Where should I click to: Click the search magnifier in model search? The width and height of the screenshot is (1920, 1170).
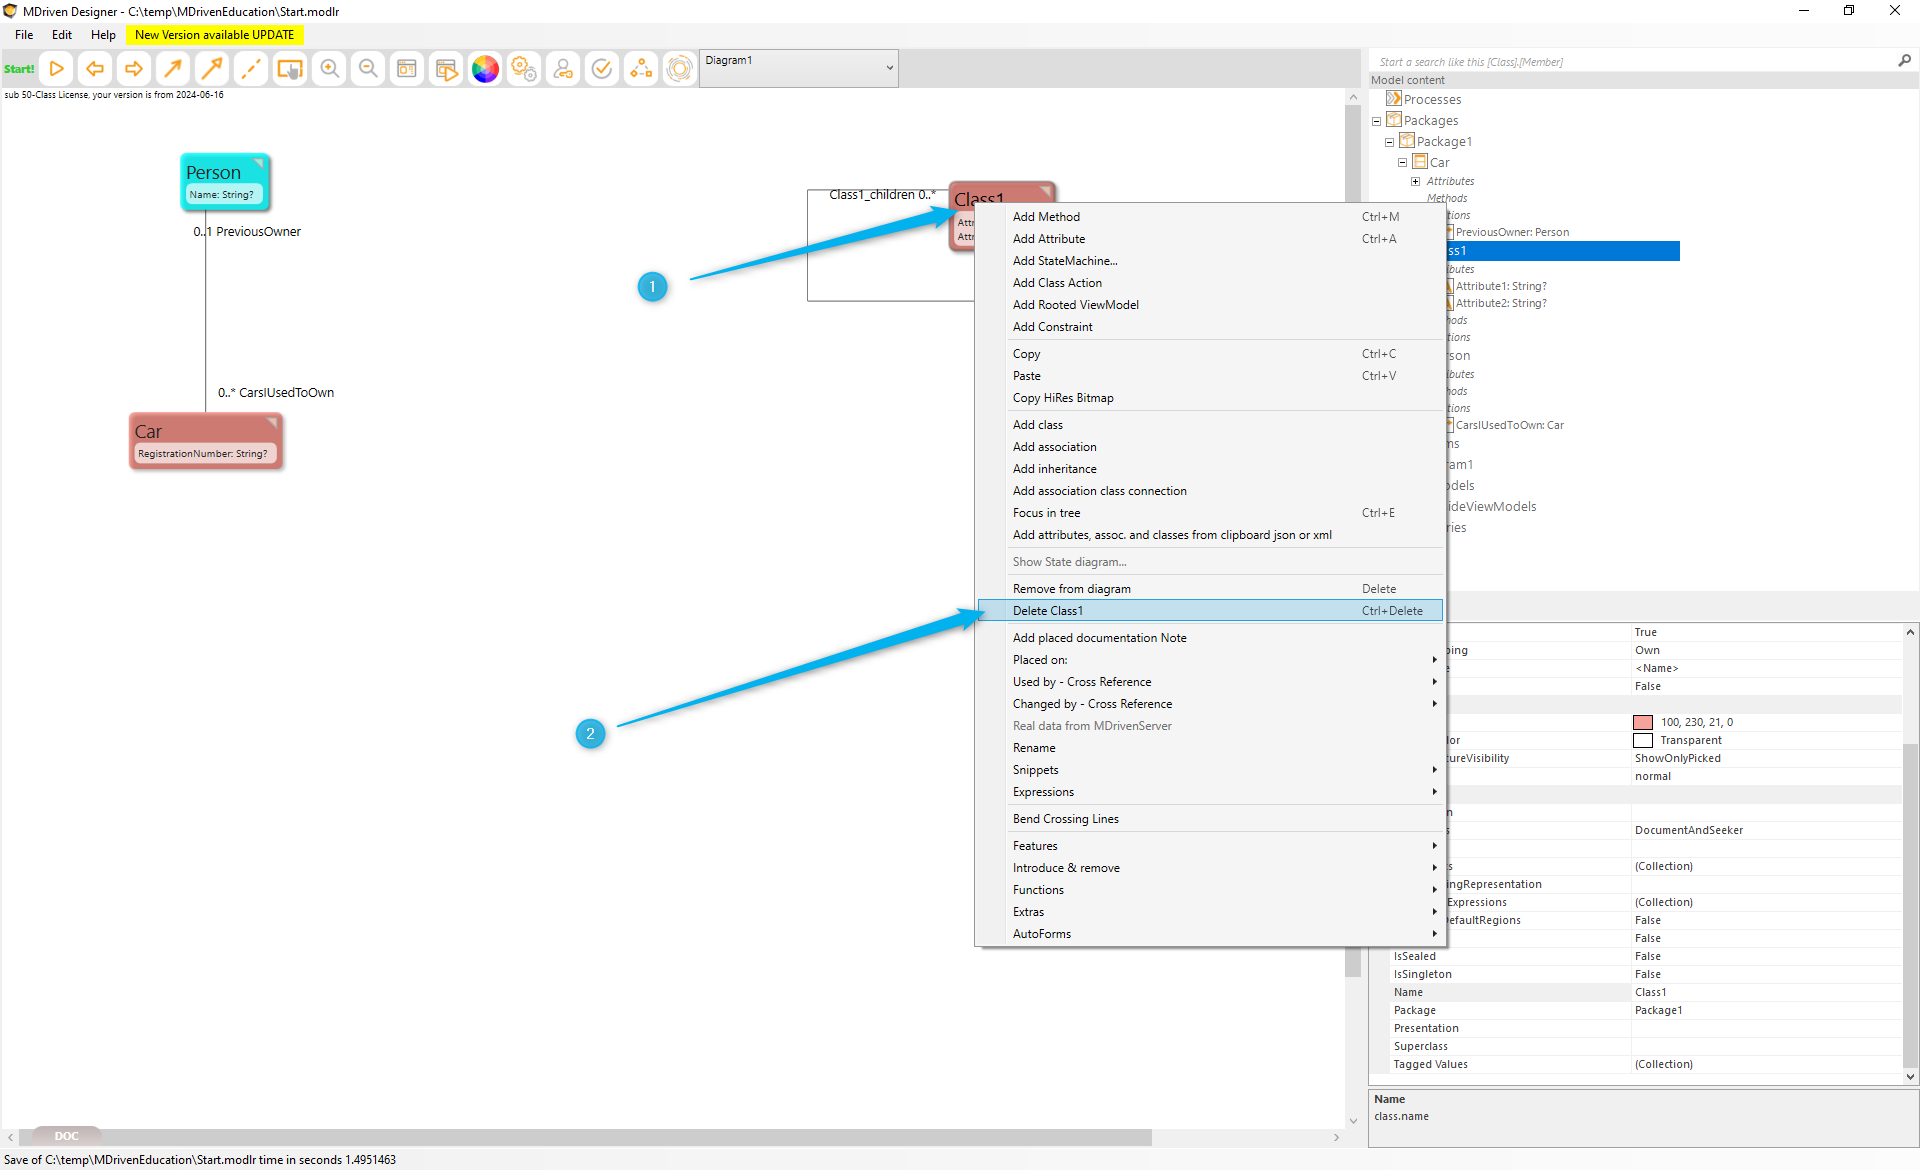(x=1904, y=61)
